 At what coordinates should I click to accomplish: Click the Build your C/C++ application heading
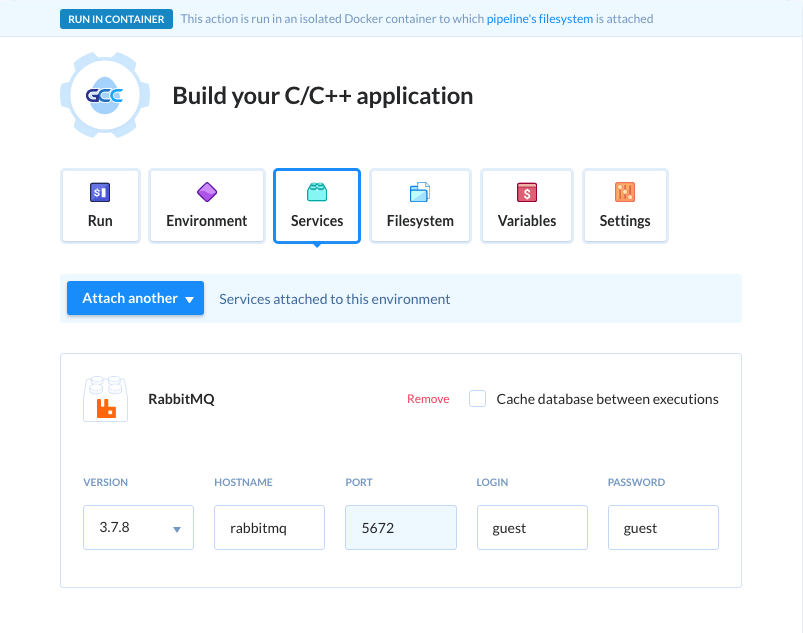[x=323, y=96]
